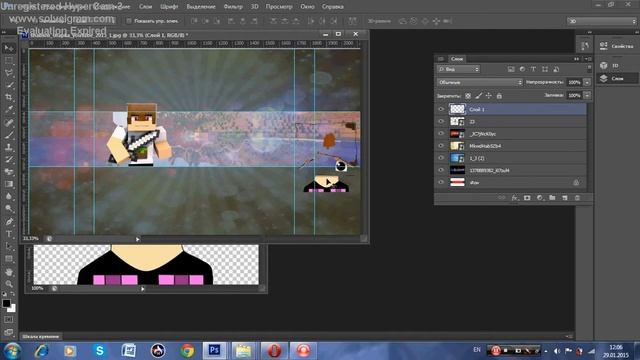640x360 pixels.
Task: Open the Слои menu
Action: (145, 7)
